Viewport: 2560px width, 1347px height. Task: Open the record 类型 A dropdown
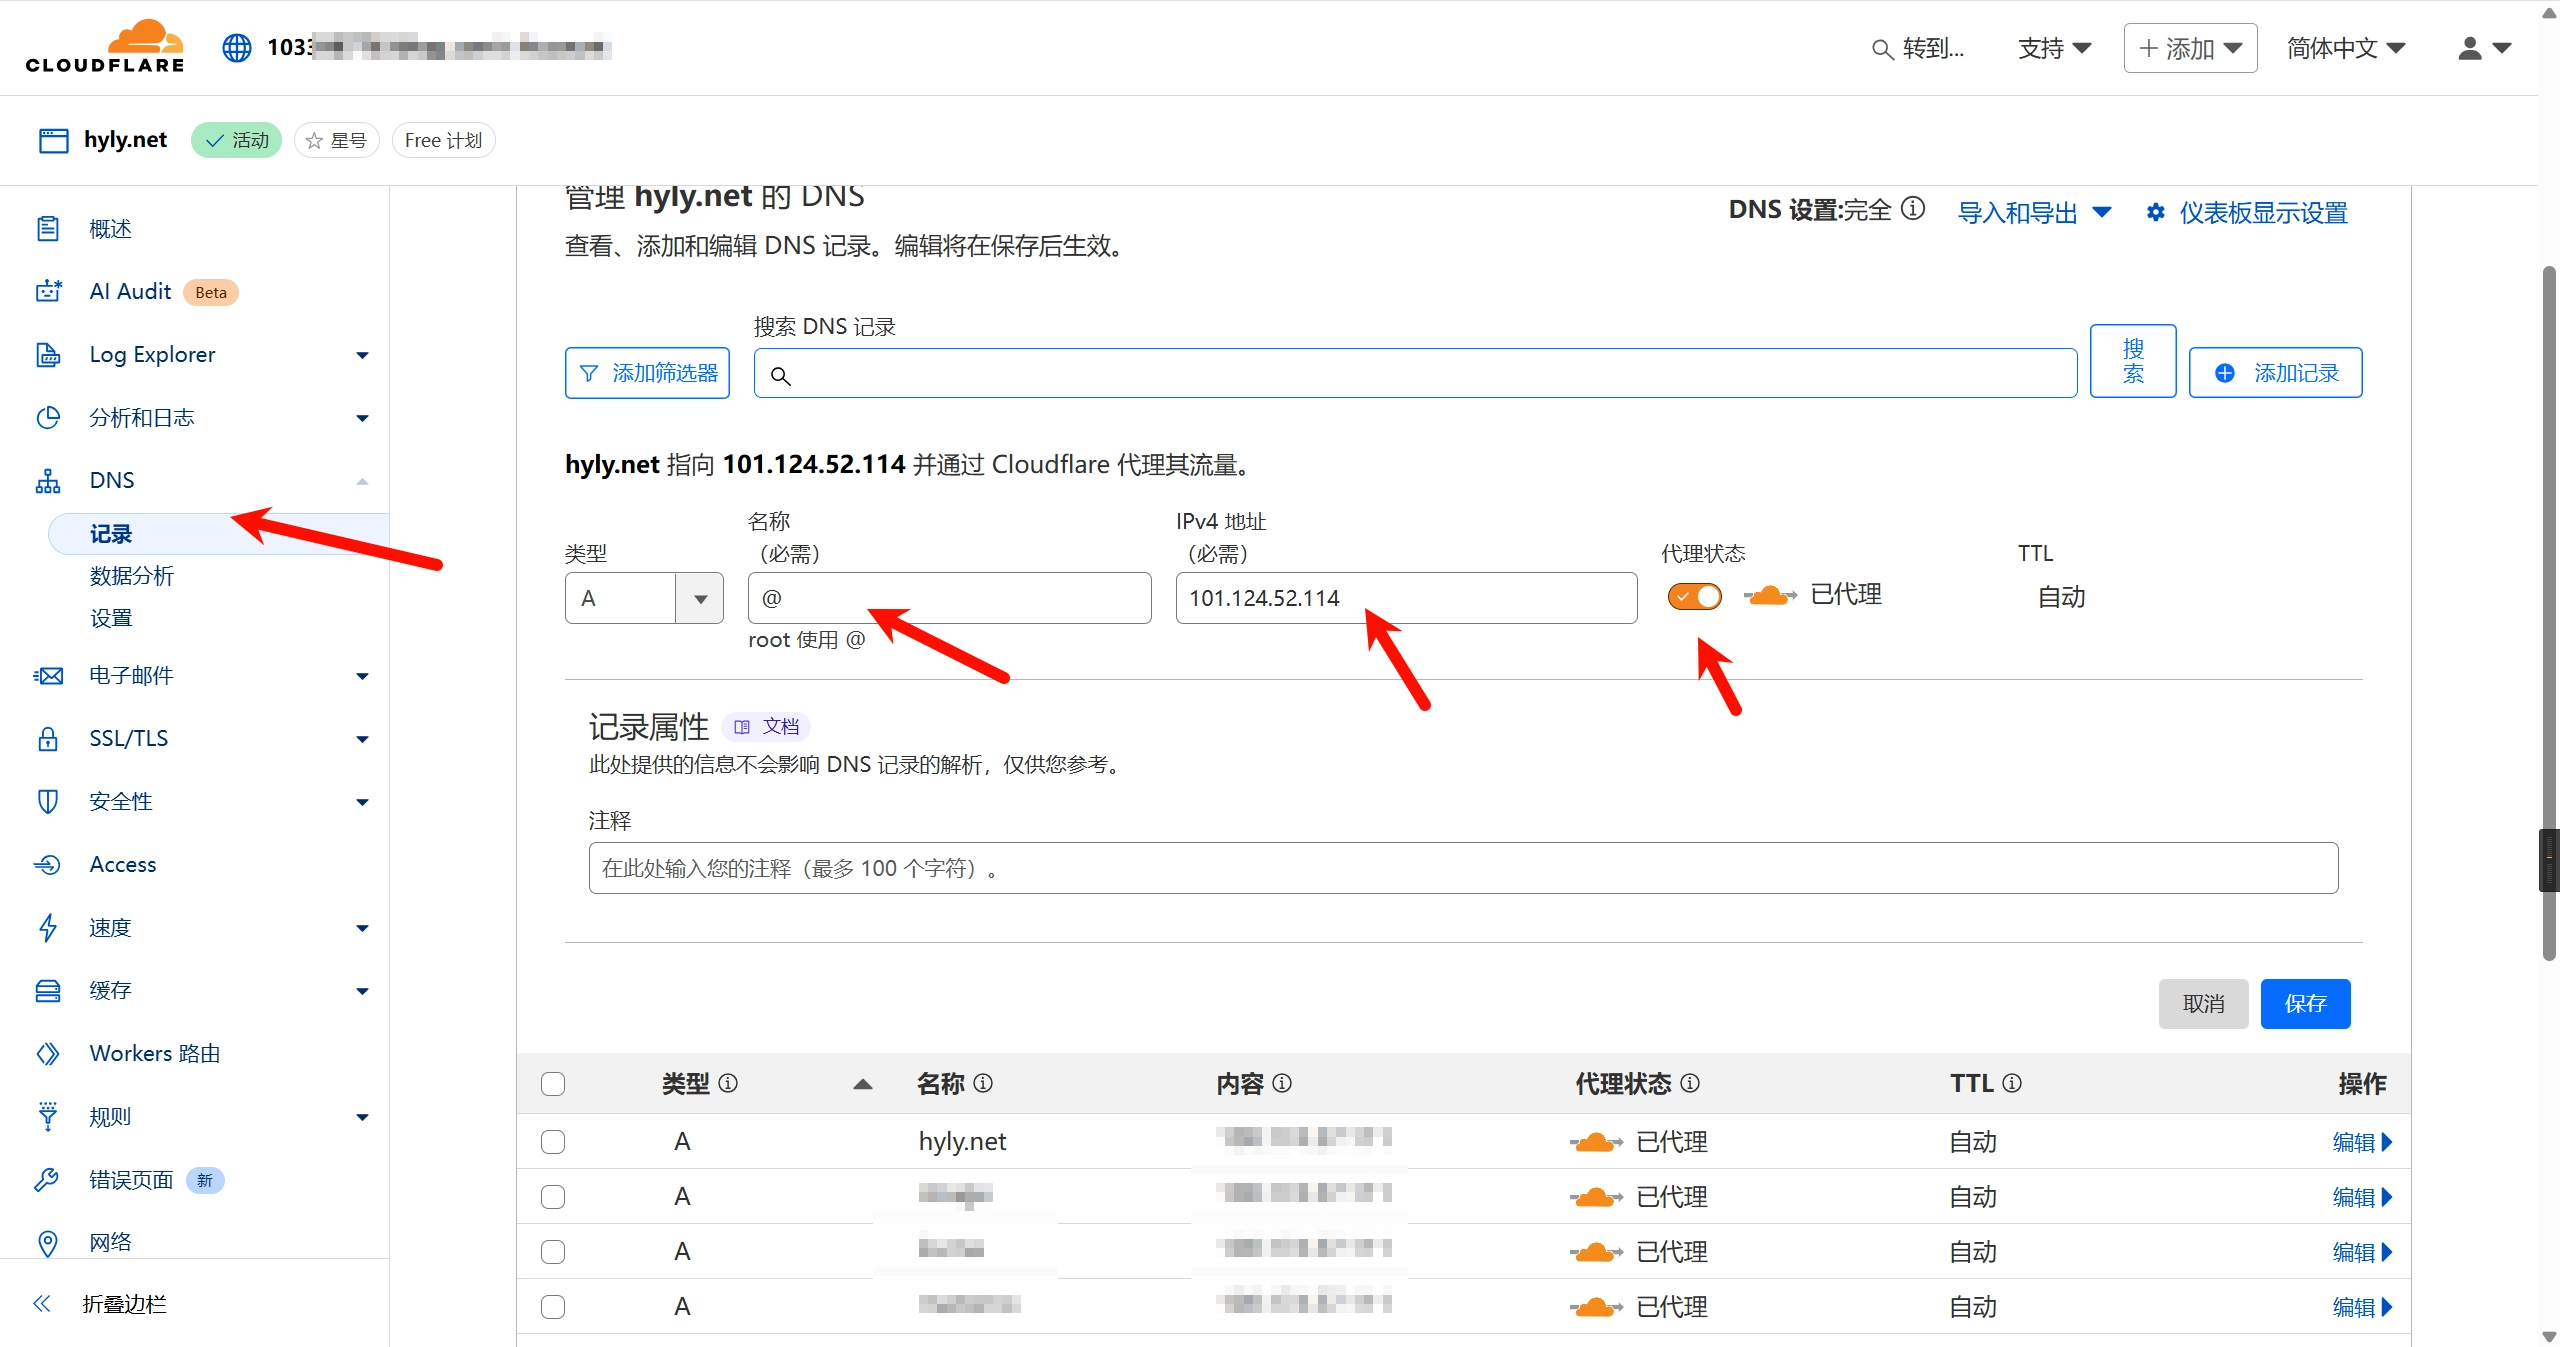click(x=644, y=598)
